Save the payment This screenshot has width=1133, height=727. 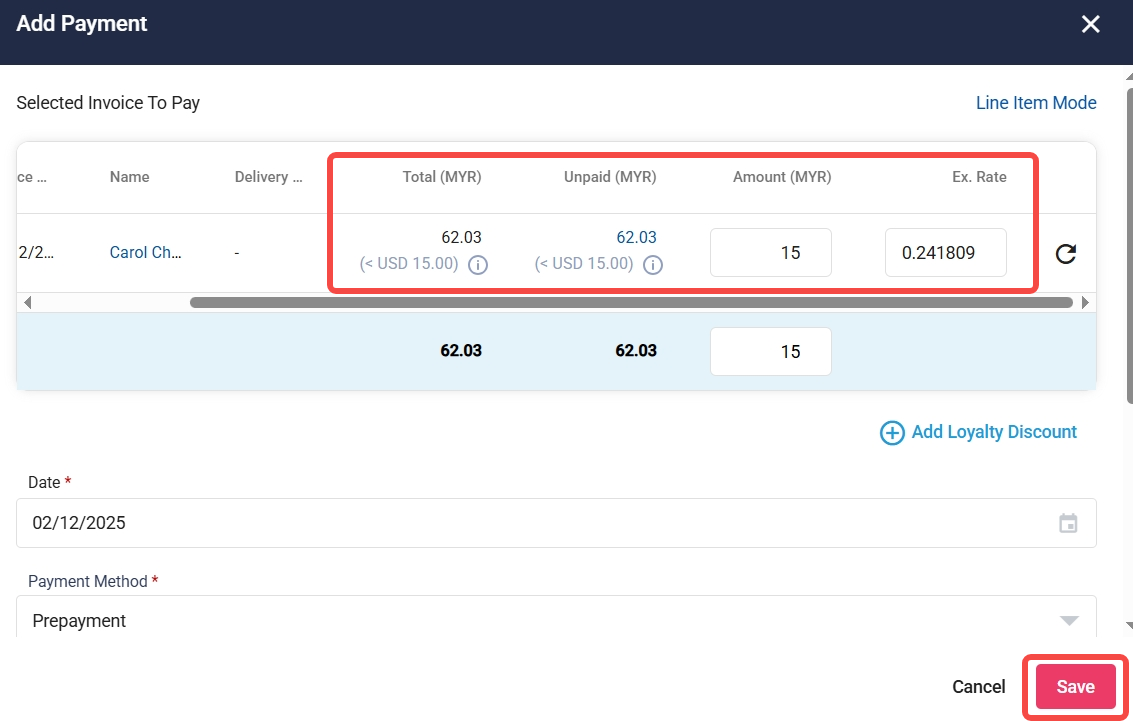(1075, 687)
